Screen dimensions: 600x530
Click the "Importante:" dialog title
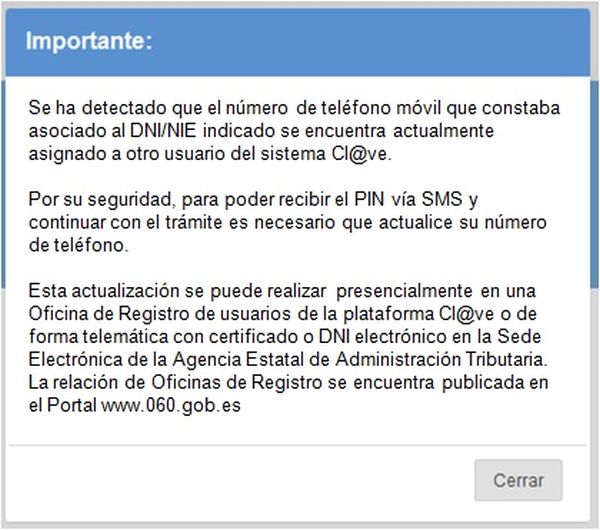click(89, 43)
